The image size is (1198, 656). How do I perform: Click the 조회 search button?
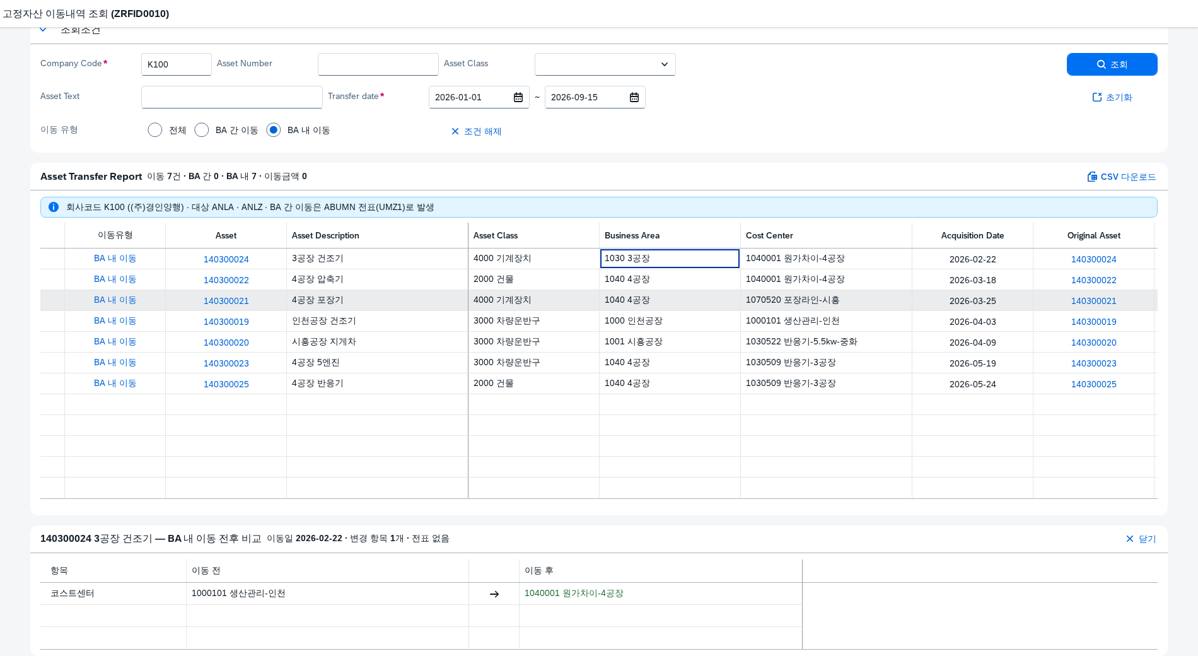1112,64
